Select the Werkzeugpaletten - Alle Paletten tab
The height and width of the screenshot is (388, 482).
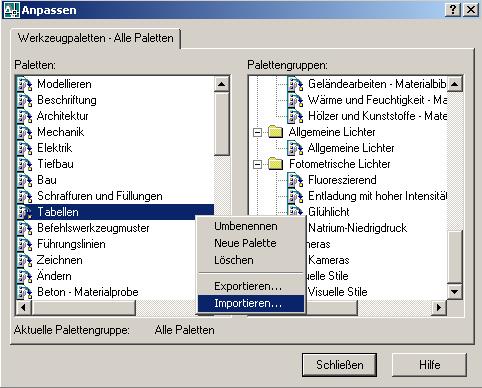point(96,38)
